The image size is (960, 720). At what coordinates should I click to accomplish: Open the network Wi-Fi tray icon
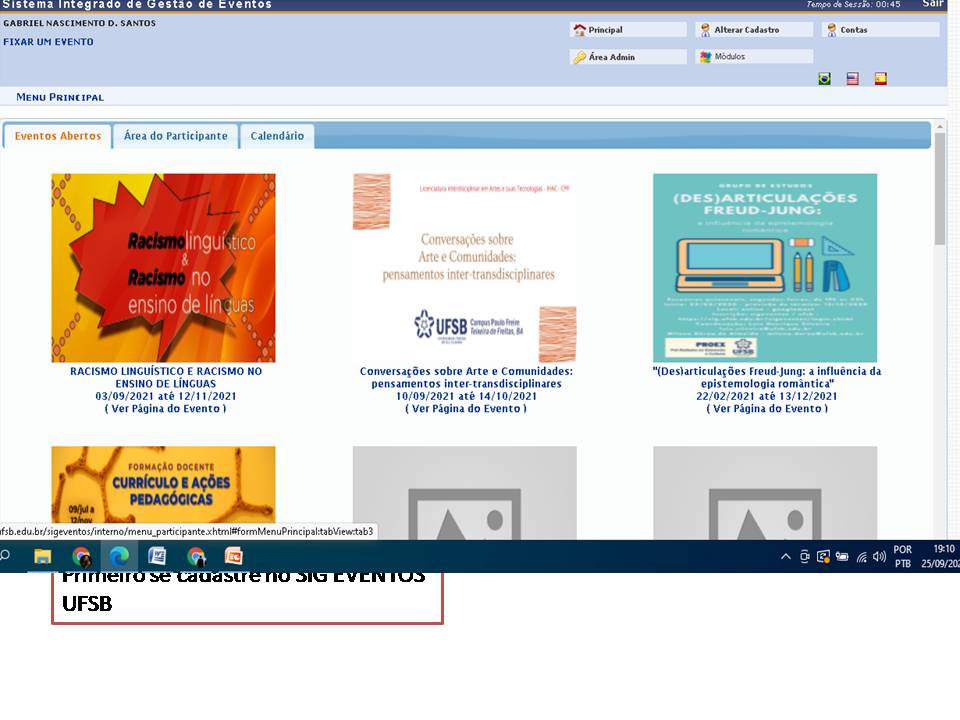[x=861, y=557]
